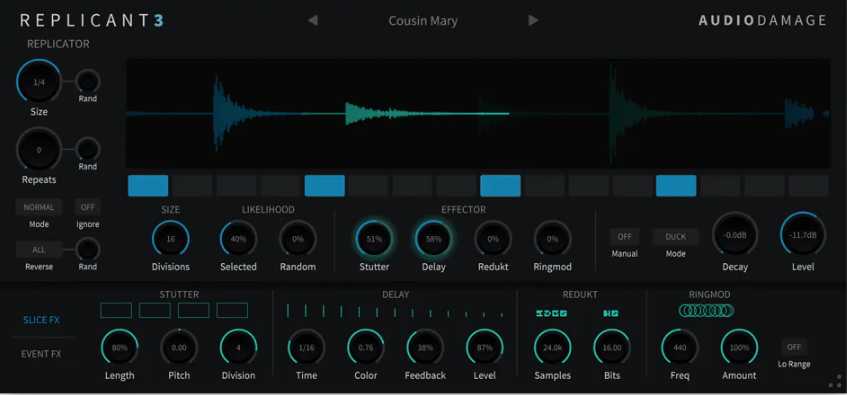Click the fourth Stutter pattern box

coord(232,310)
